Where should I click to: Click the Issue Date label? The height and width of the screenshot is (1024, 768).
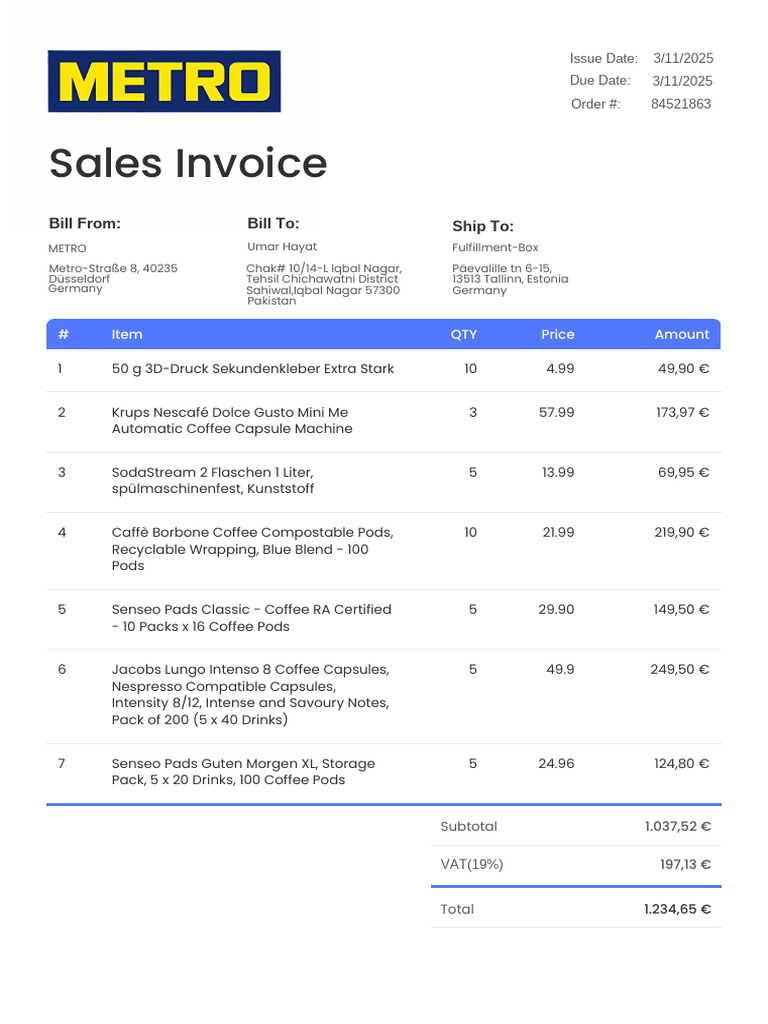603,58
